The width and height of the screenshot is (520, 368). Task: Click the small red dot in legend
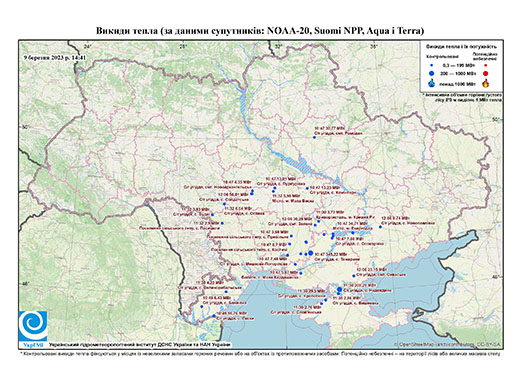pyautogui.click(x=486, y=65)
